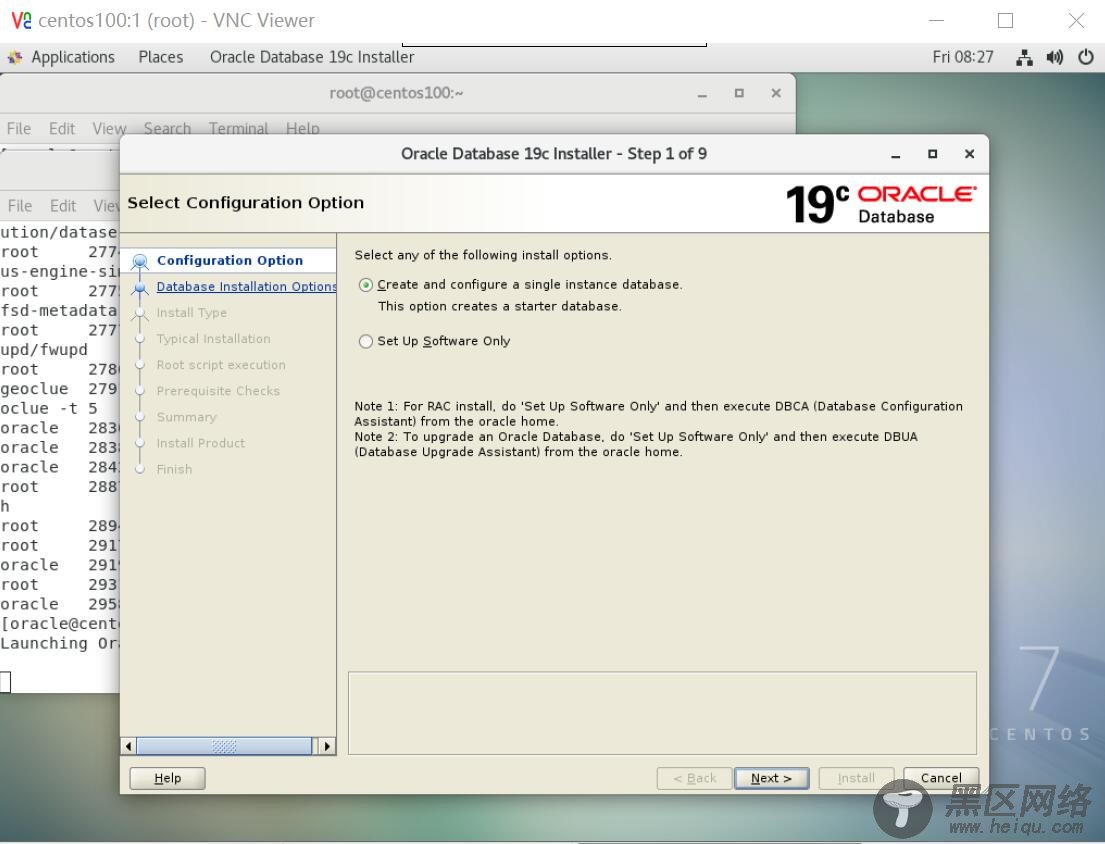
Task: Click the power icon in top panel
Action: [1085, 57]
